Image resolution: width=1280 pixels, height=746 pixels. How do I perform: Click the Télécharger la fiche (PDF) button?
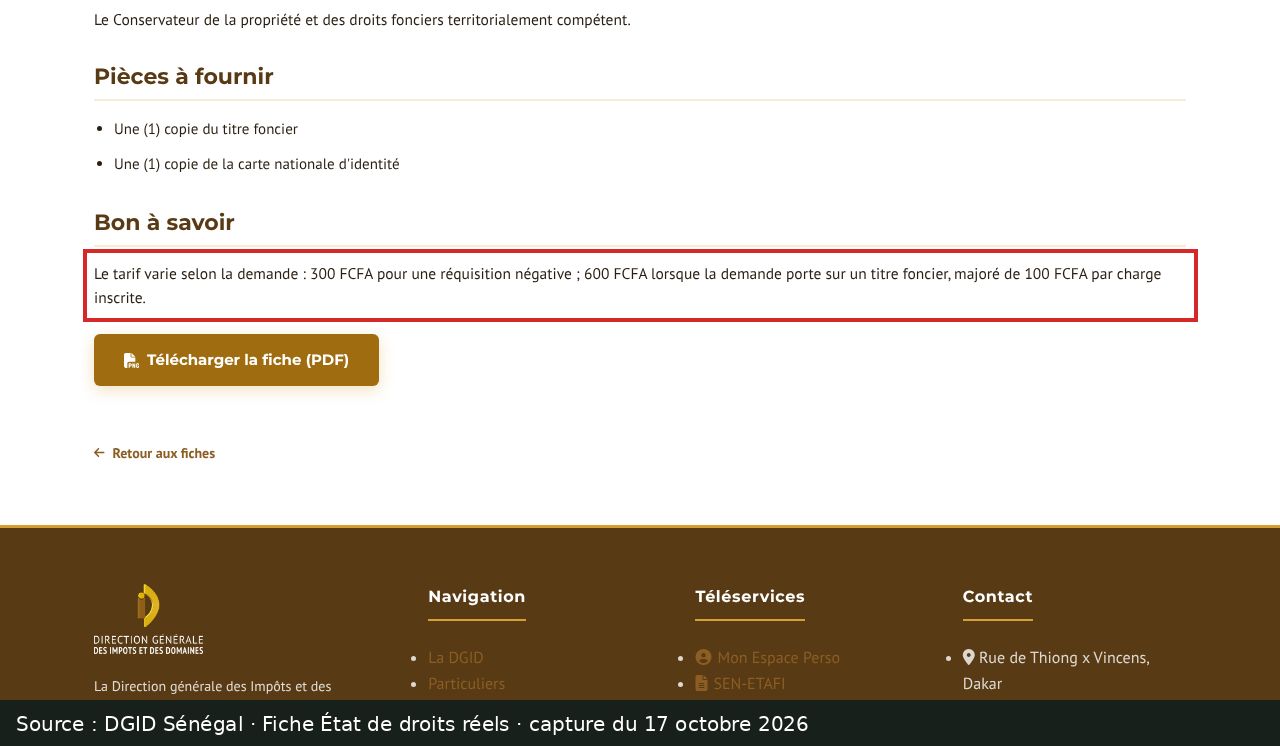coord(236,360)
